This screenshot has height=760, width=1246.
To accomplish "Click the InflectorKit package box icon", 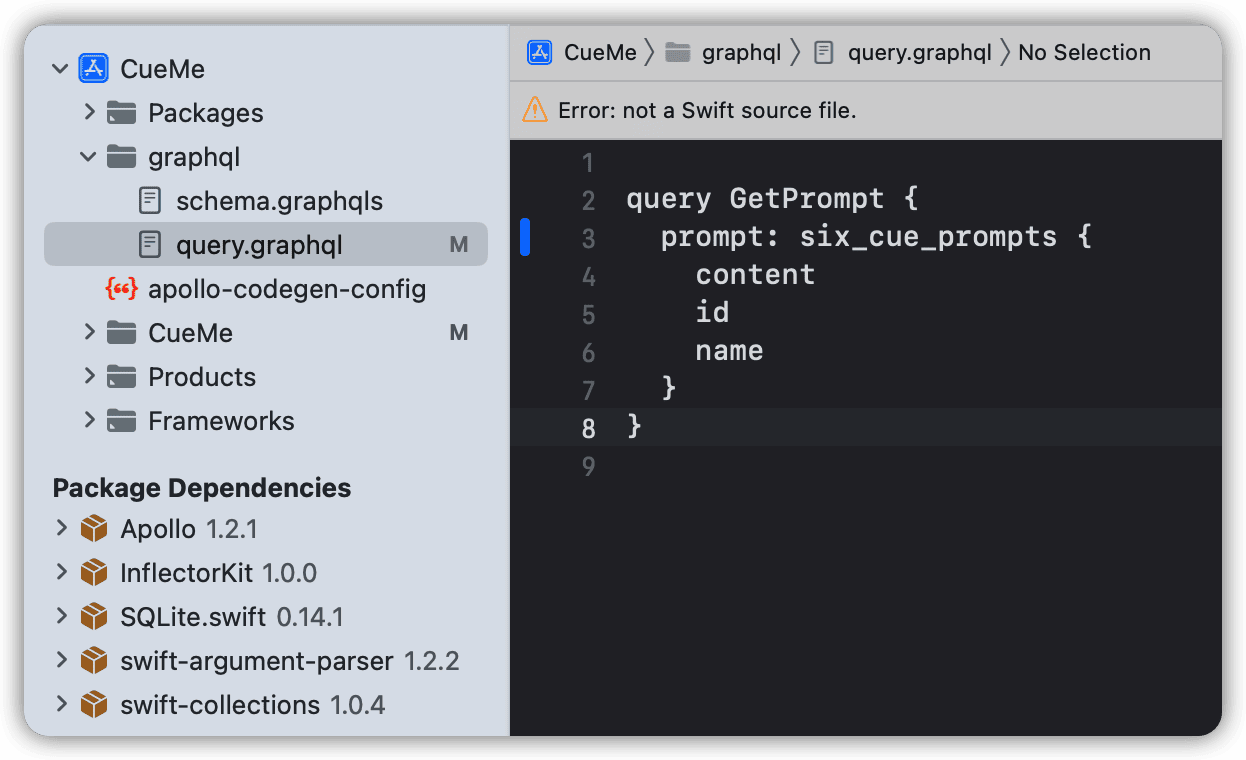I will click(x=94, y=572).
